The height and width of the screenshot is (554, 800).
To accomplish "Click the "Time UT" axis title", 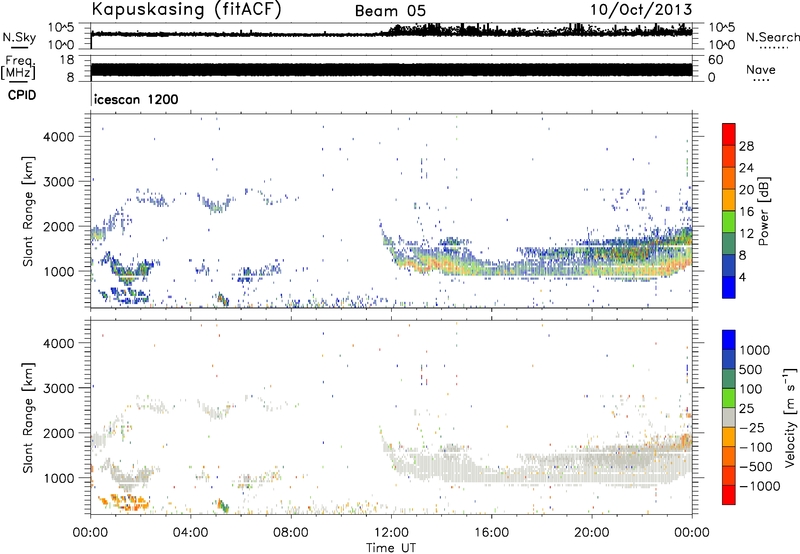I will pyautogui.click(x=391, y=548).
